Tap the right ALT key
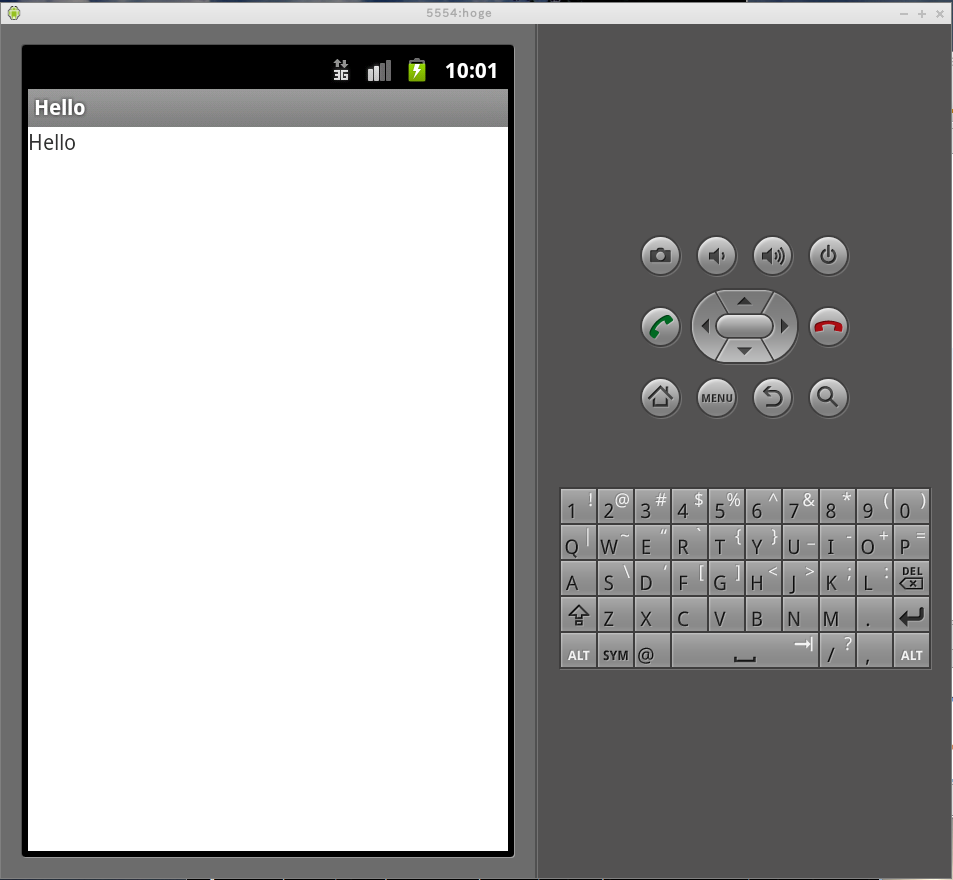 tap(912, 650)
